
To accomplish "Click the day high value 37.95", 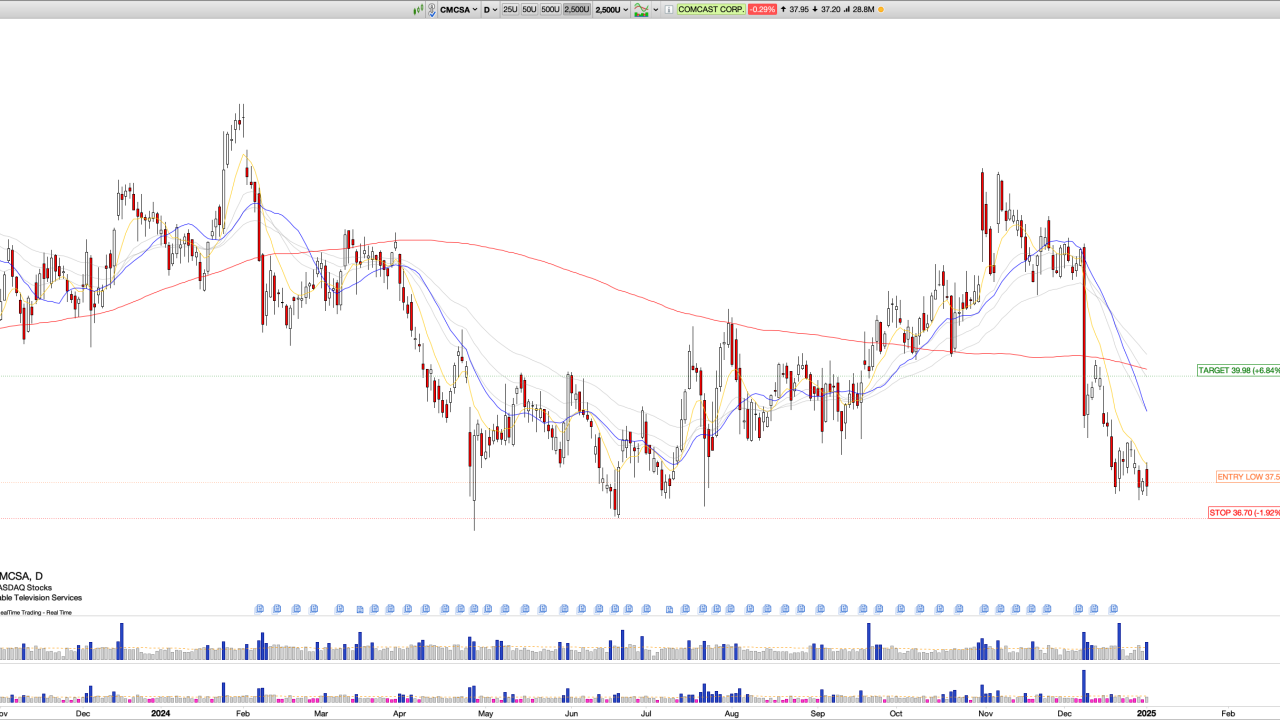I will click(x=799, y=9).
